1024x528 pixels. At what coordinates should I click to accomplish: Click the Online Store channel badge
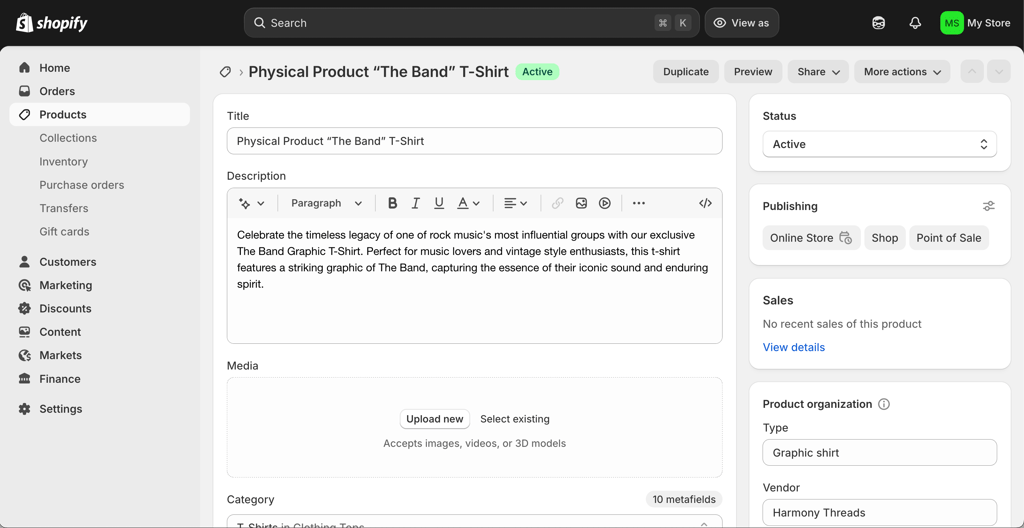811,238
